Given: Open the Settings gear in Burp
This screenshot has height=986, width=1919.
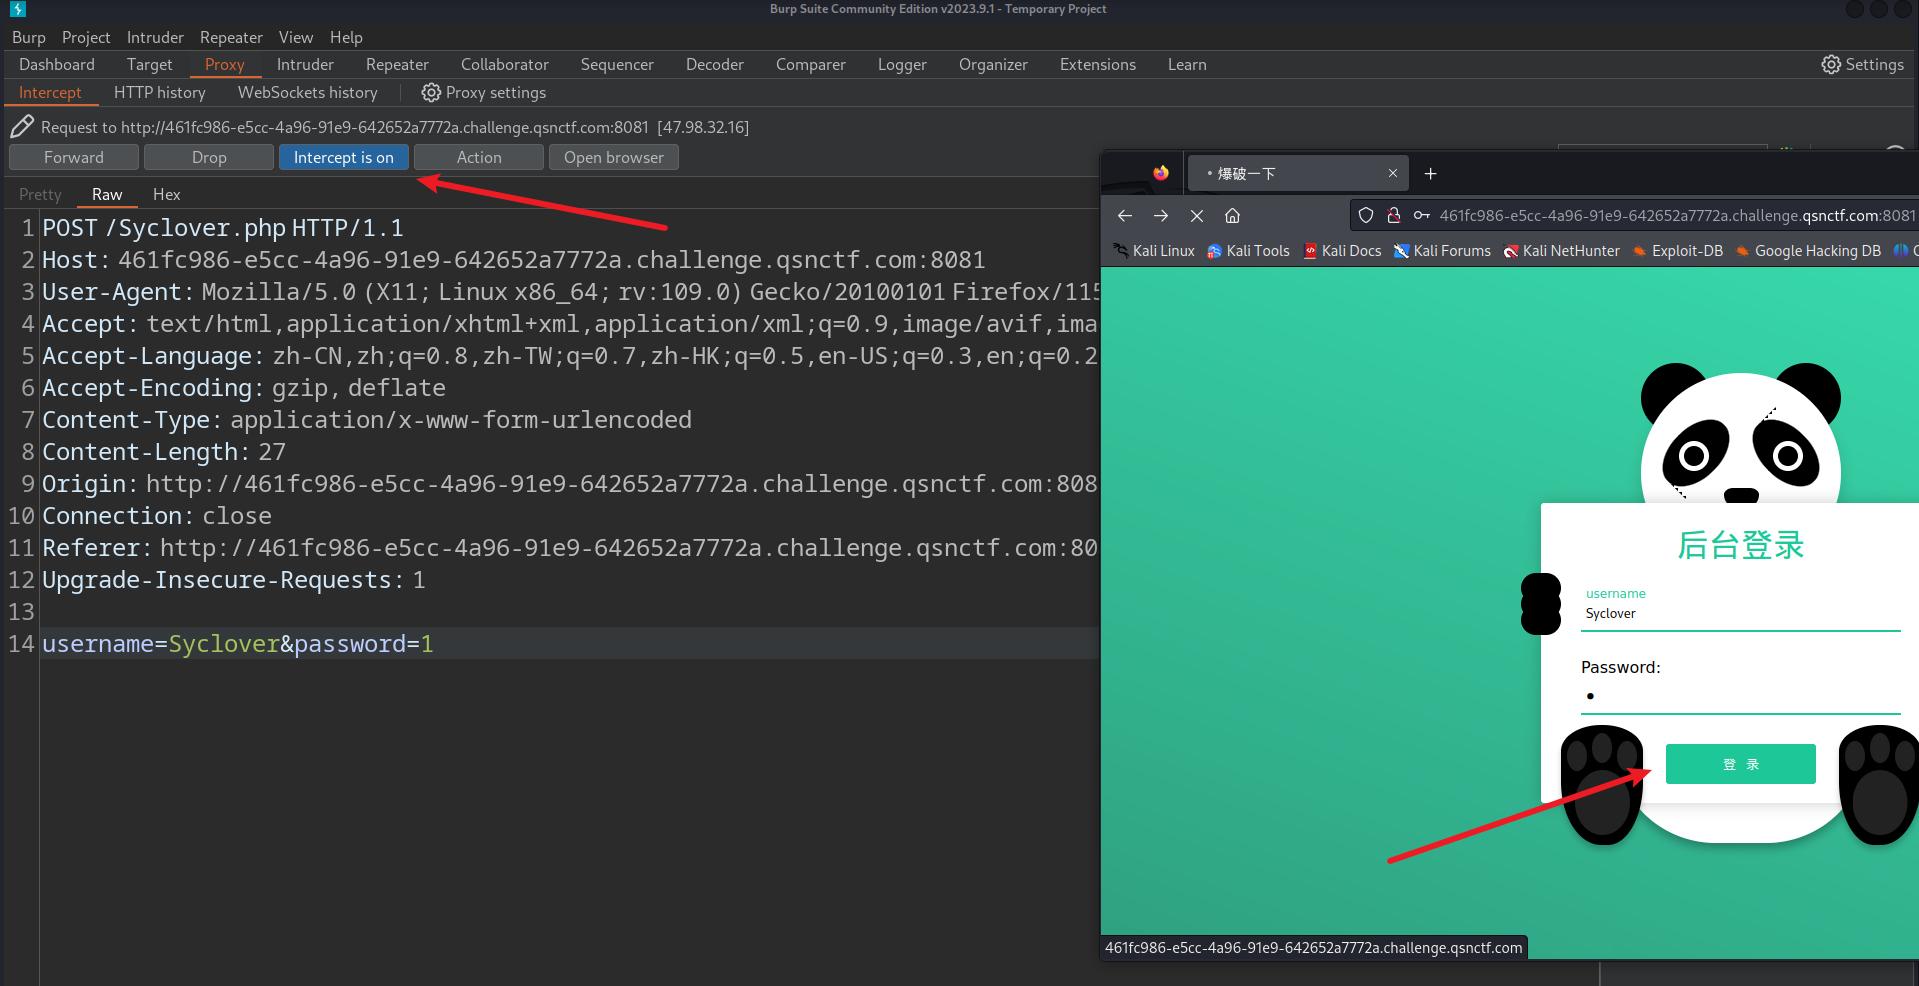Looking at the screenshot, I should (x=1862, y=64).
